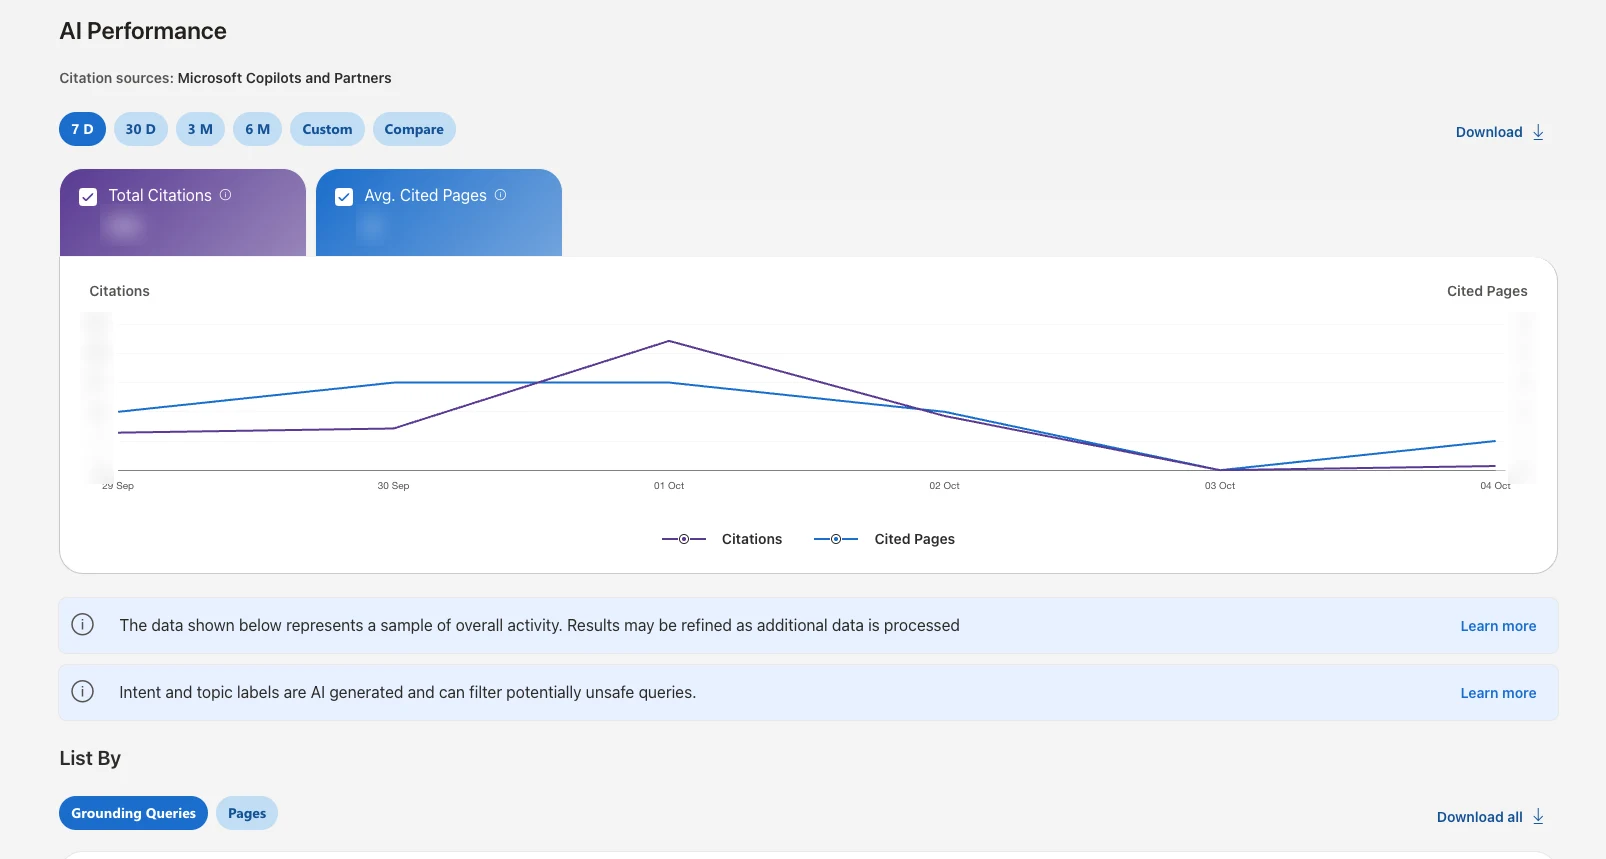Click the download arrow icon beside Download
The height and width of the screenshot is (859, 1606).
click(1538, 132)
